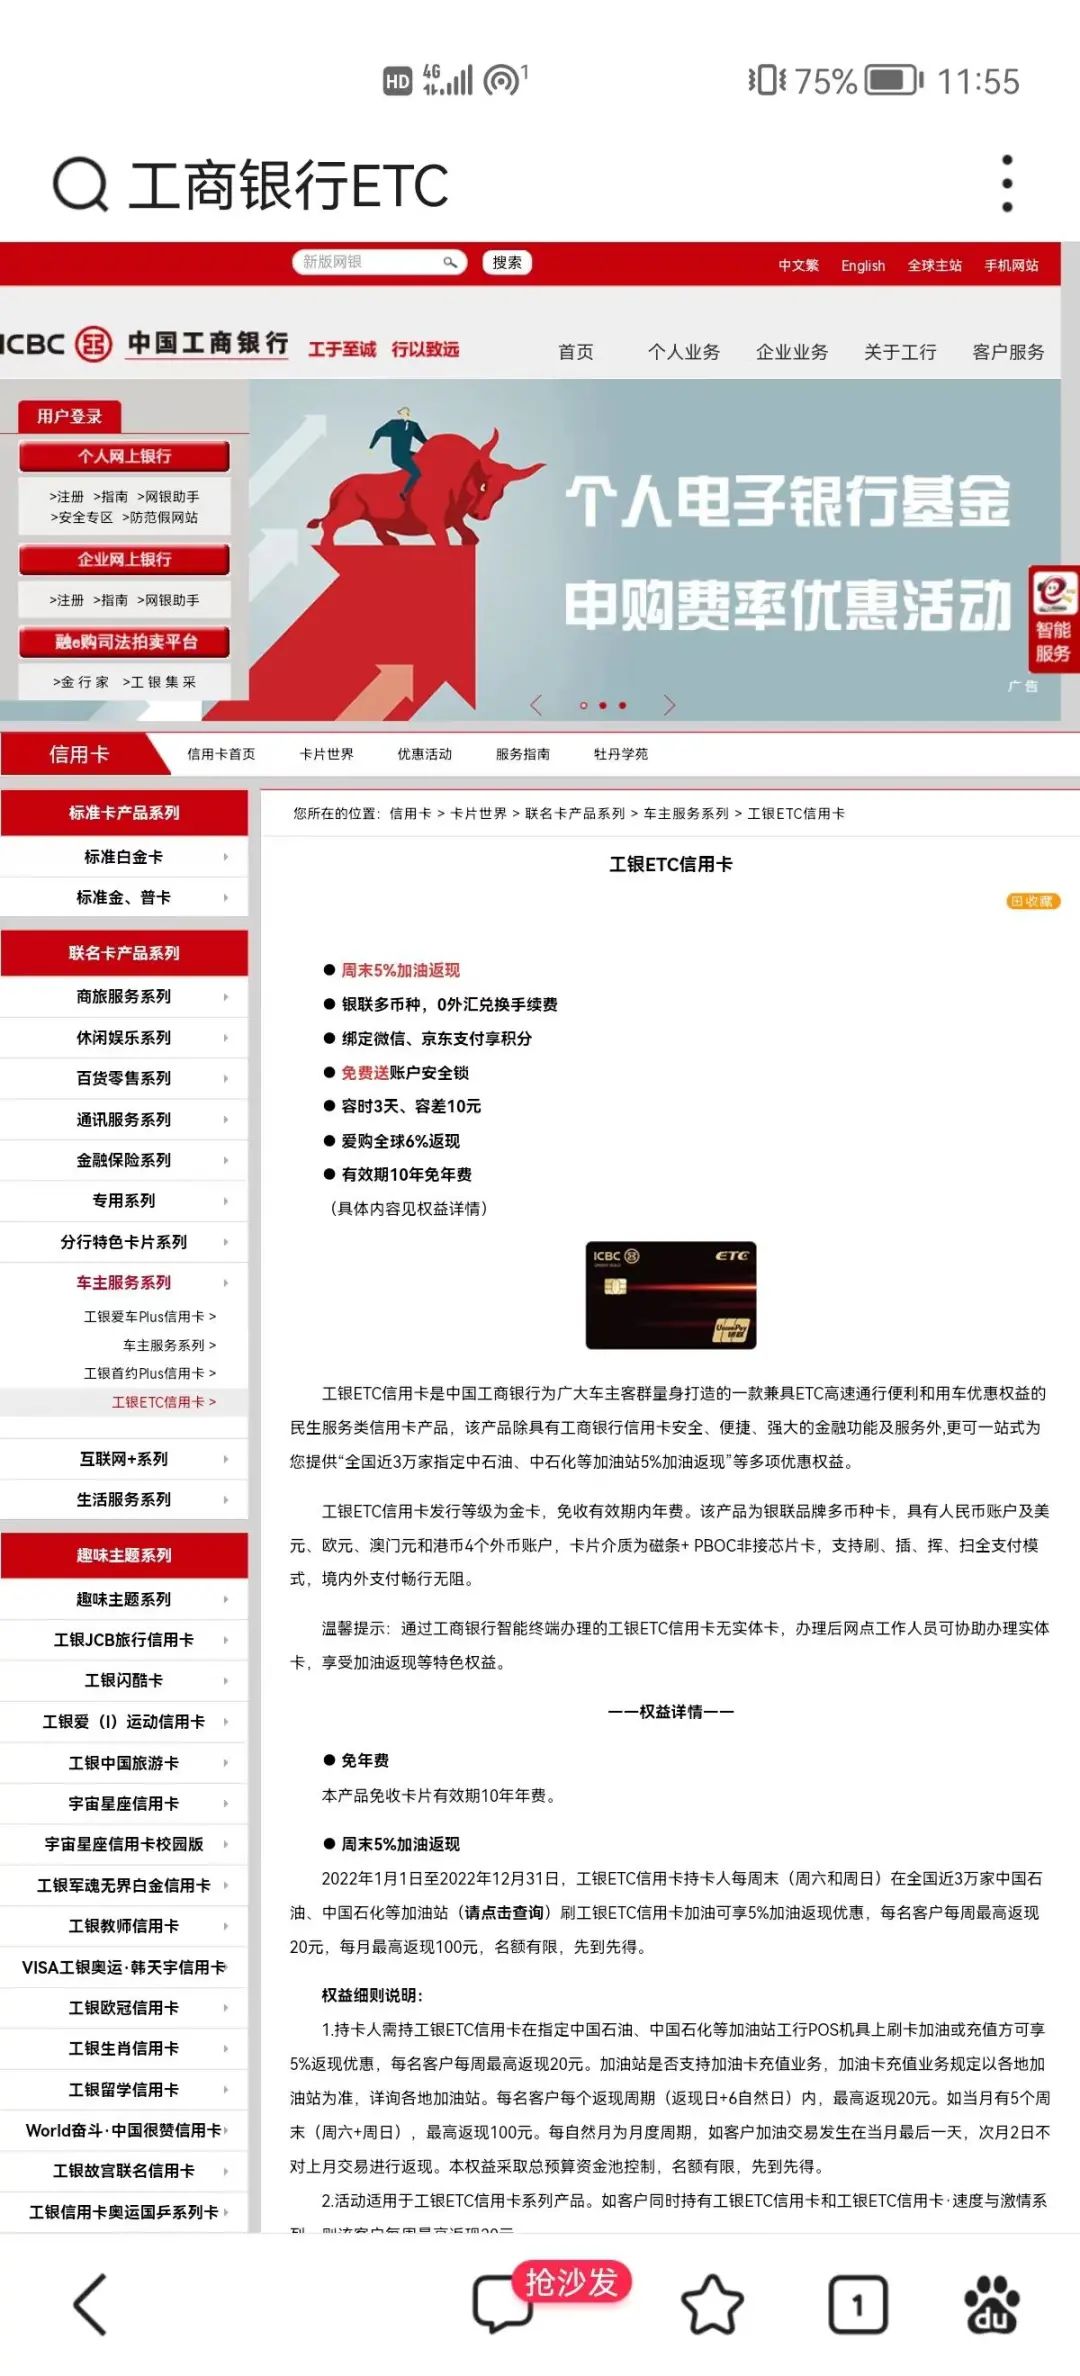The width and height of the screenshot is (1080, 2376).
Task: Select the first carousel dot indicator
Action: 583,705
